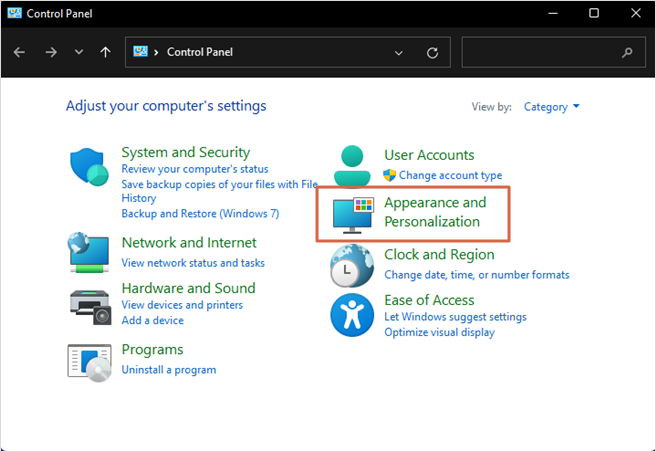The height and width of the screenshot is (452, 656).
Task: Open the View by Category dropdown
Action: pos(551,107)
